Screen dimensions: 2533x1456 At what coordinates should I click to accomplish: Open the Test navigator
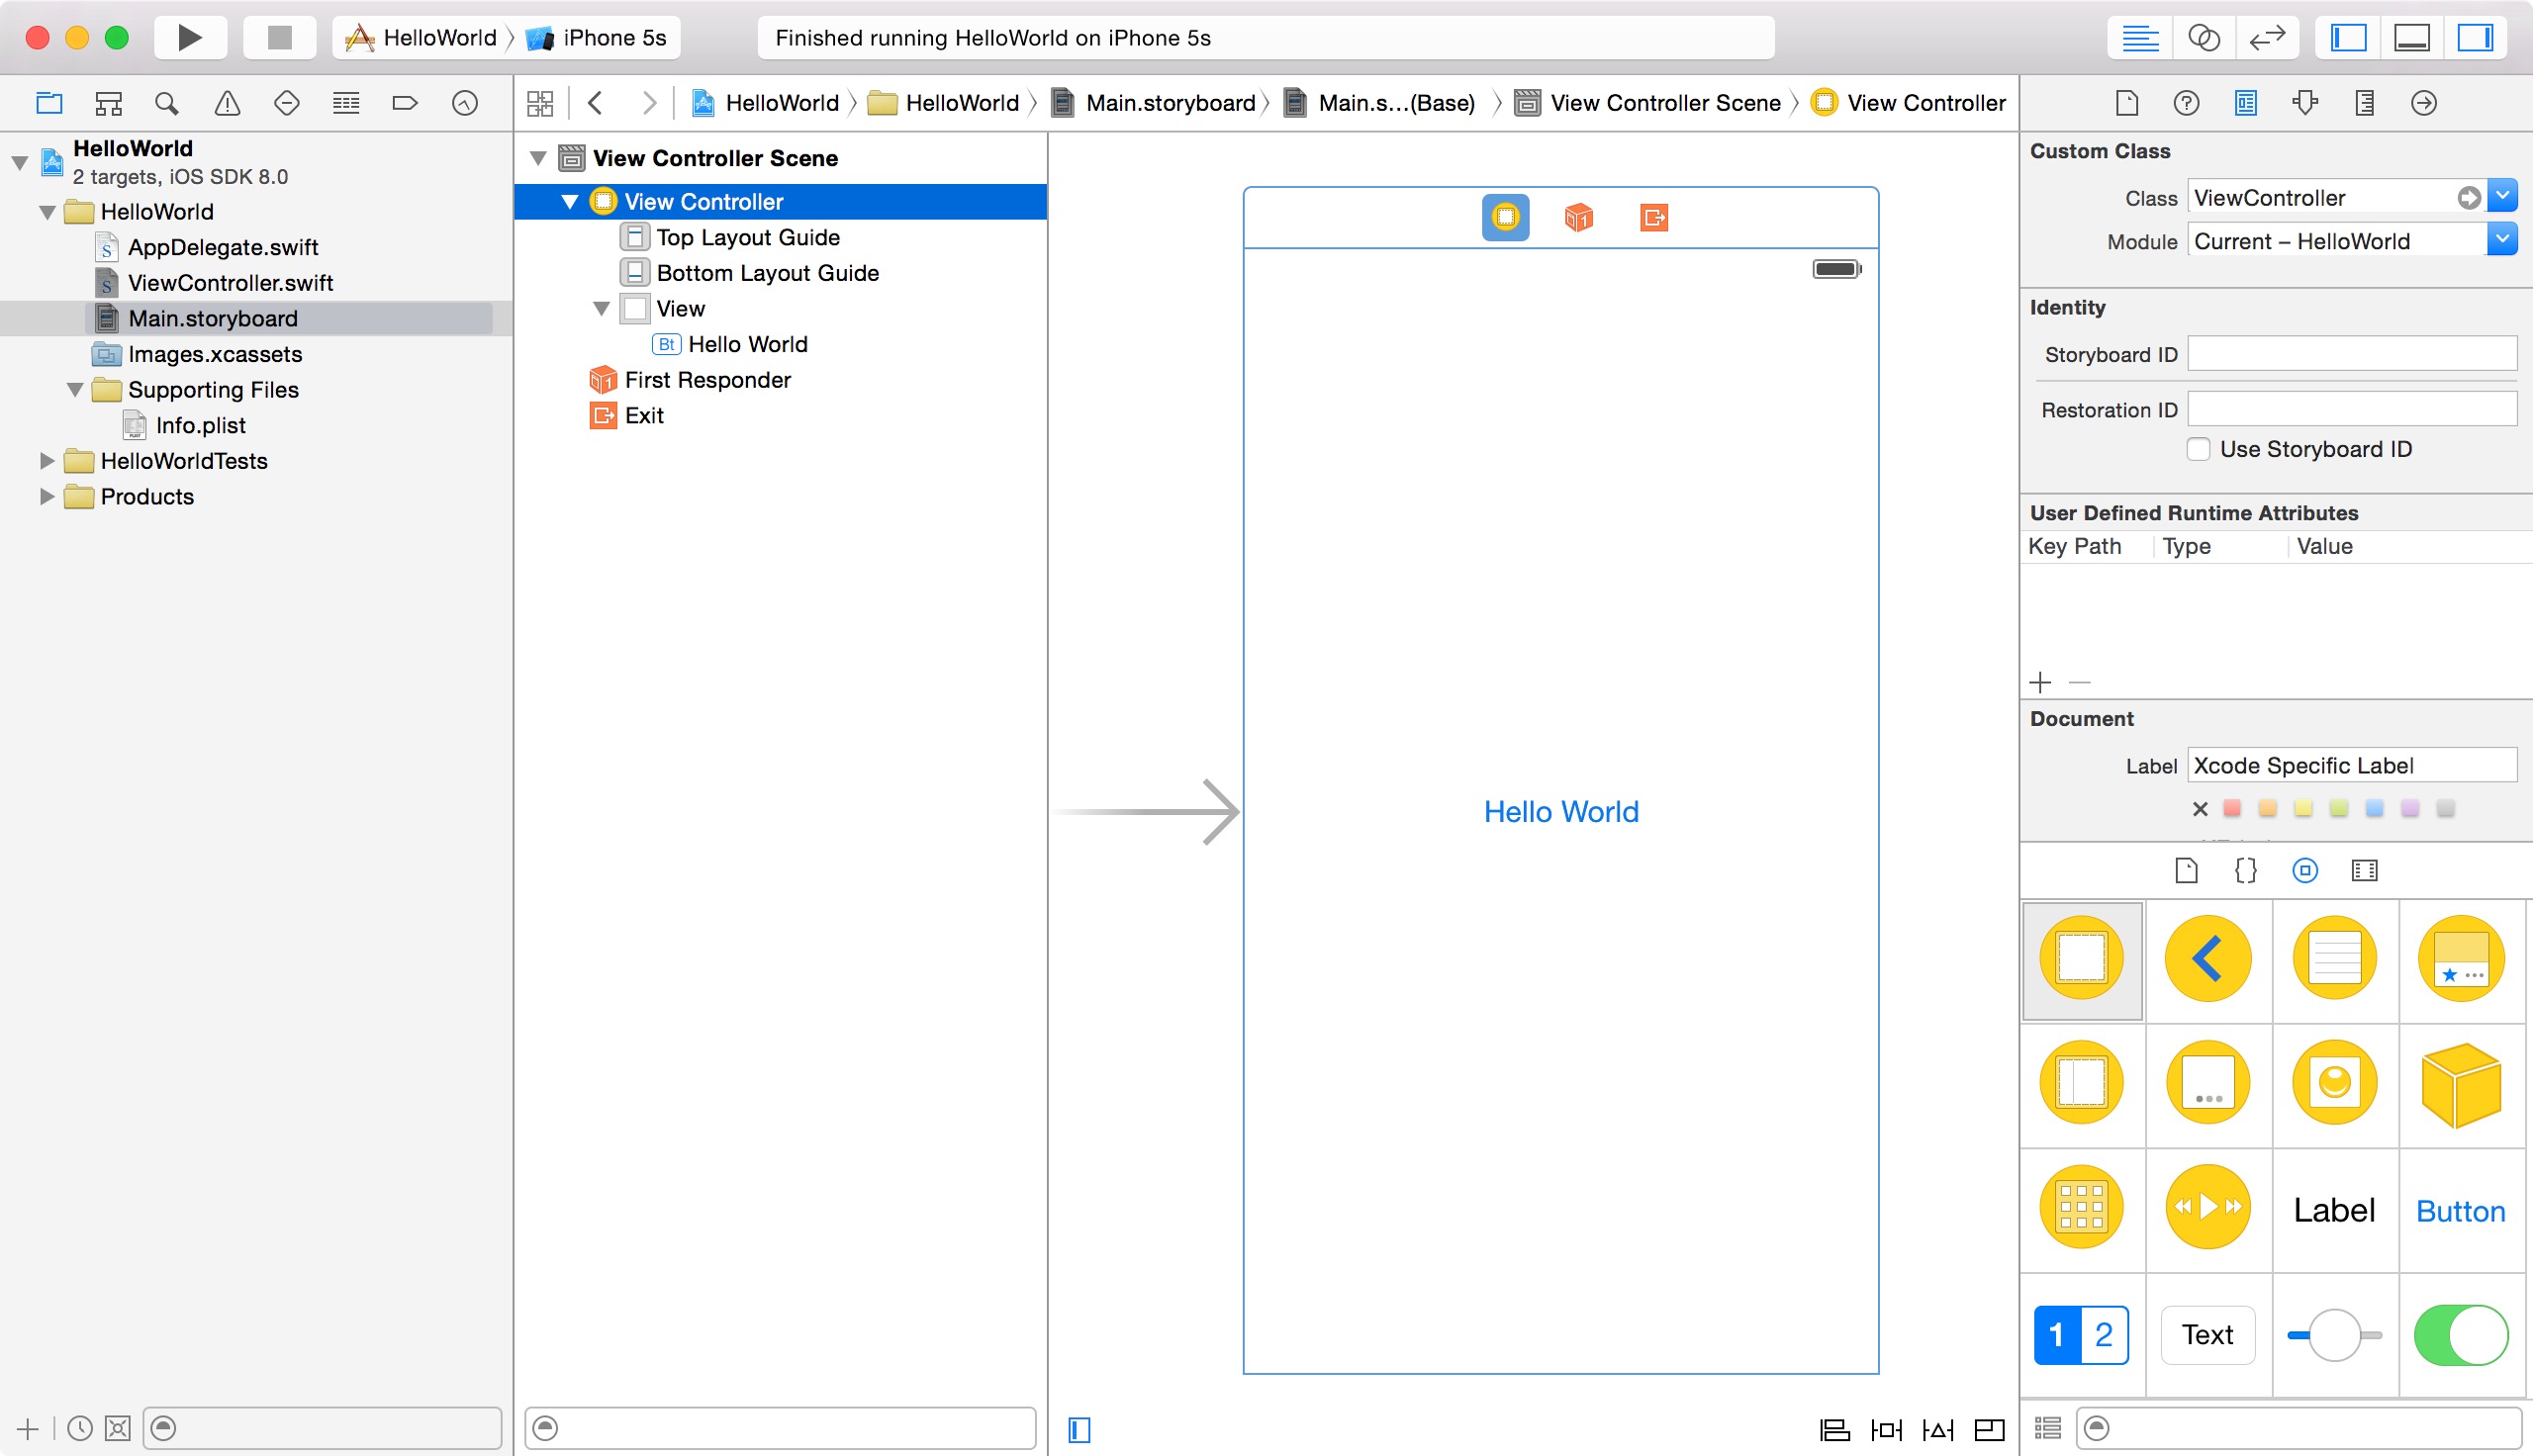click(286, 103)
